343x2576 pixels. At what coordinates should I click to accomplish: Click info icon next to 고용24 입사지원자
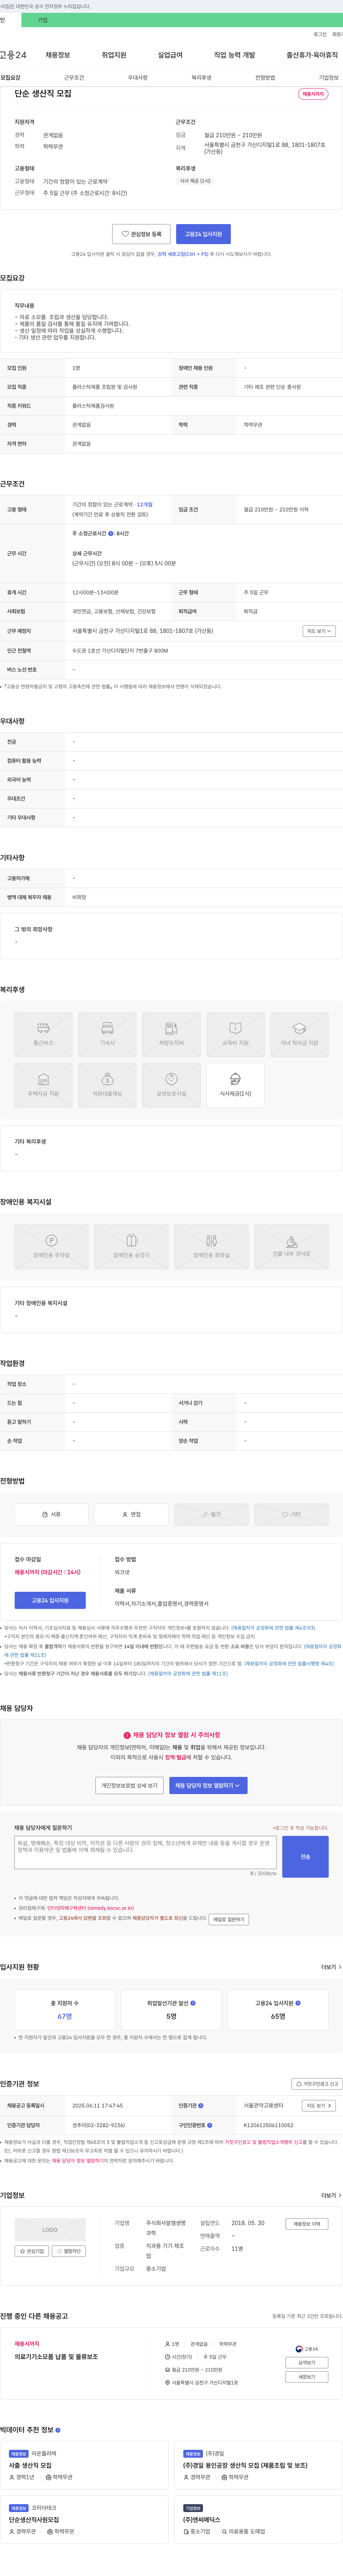[x=298, y=2003]
